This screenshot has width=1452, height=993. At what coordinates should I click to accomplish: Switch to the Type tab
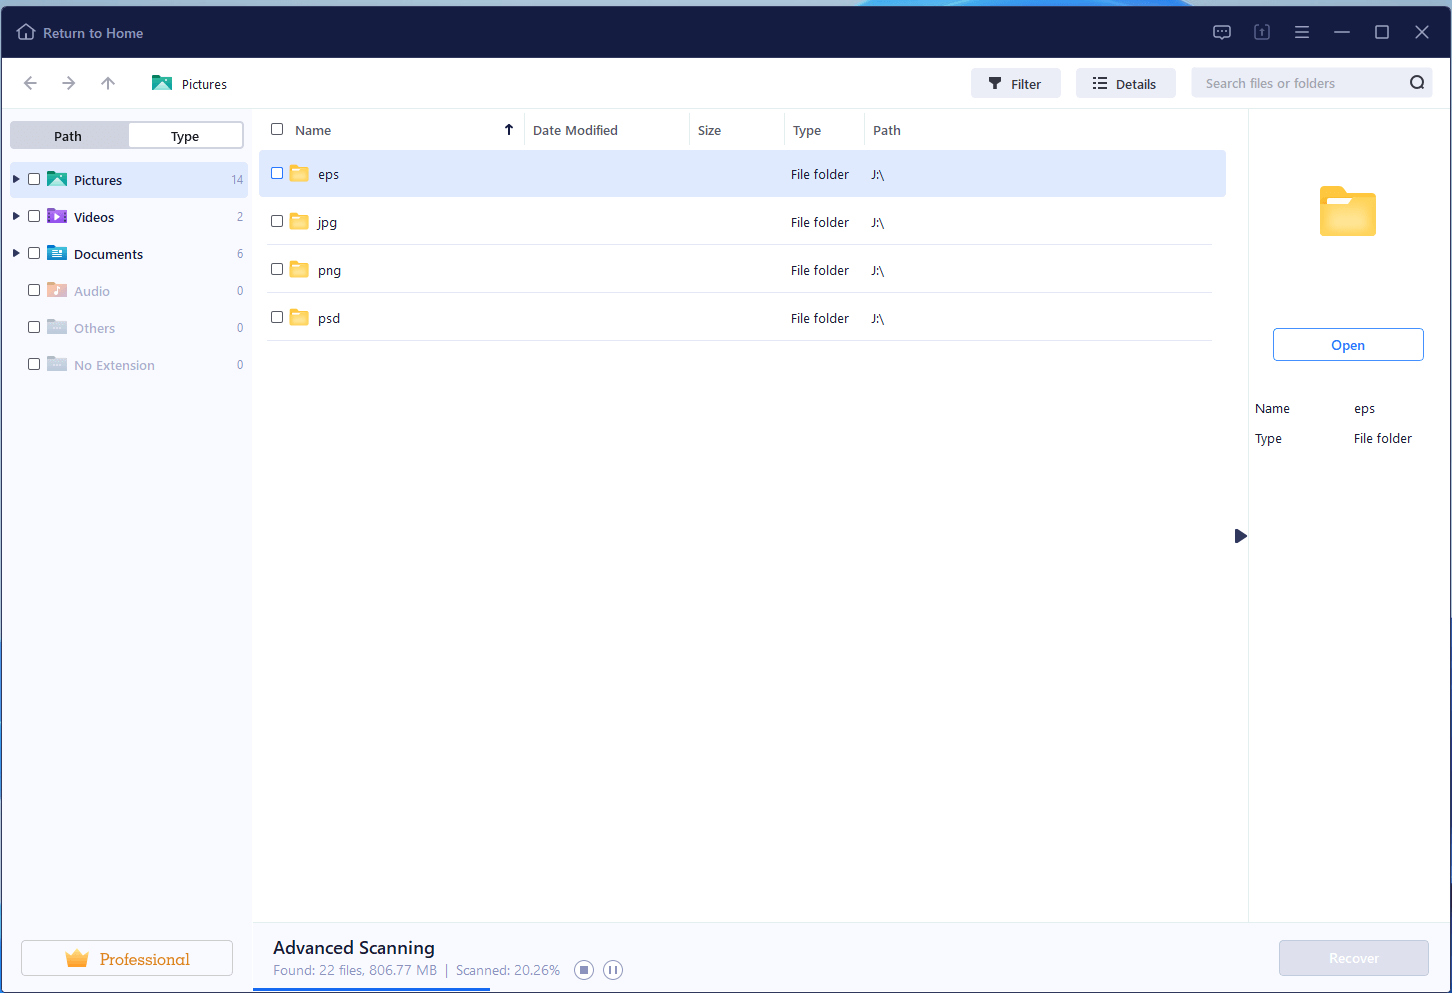click(185, 136)
